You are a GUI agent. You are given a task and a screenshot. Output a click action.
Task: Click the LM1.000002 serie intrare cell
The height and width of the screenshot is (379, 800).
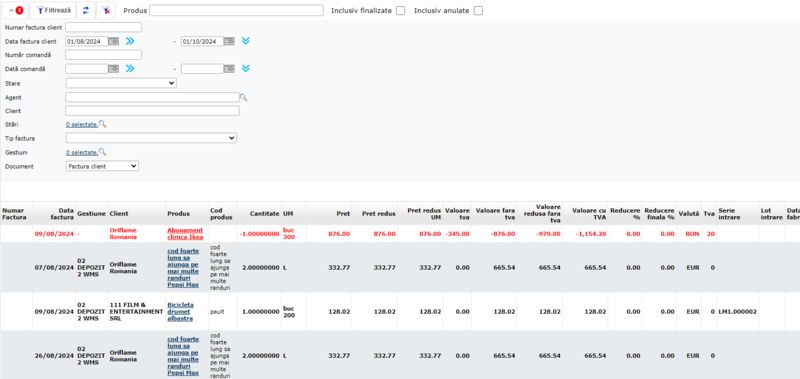tap(737, 312)
